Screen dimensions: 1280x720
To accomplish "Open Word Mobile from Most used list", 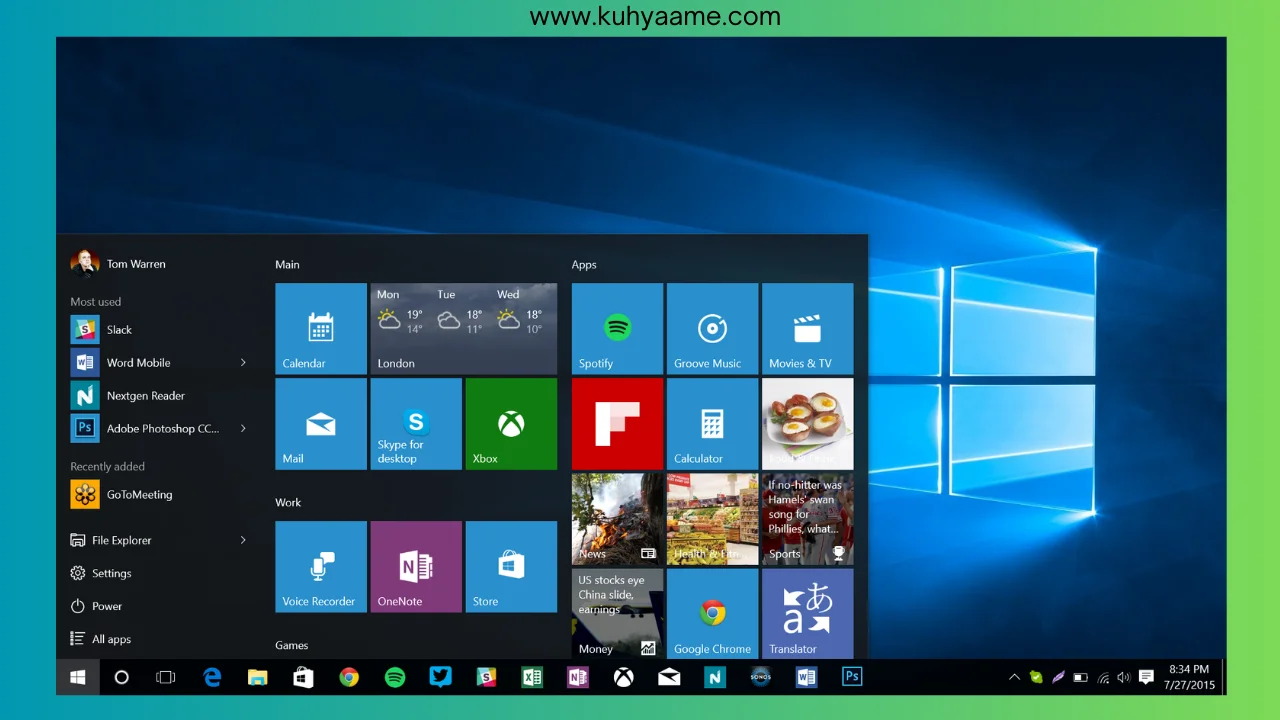I will coord(160,362).
